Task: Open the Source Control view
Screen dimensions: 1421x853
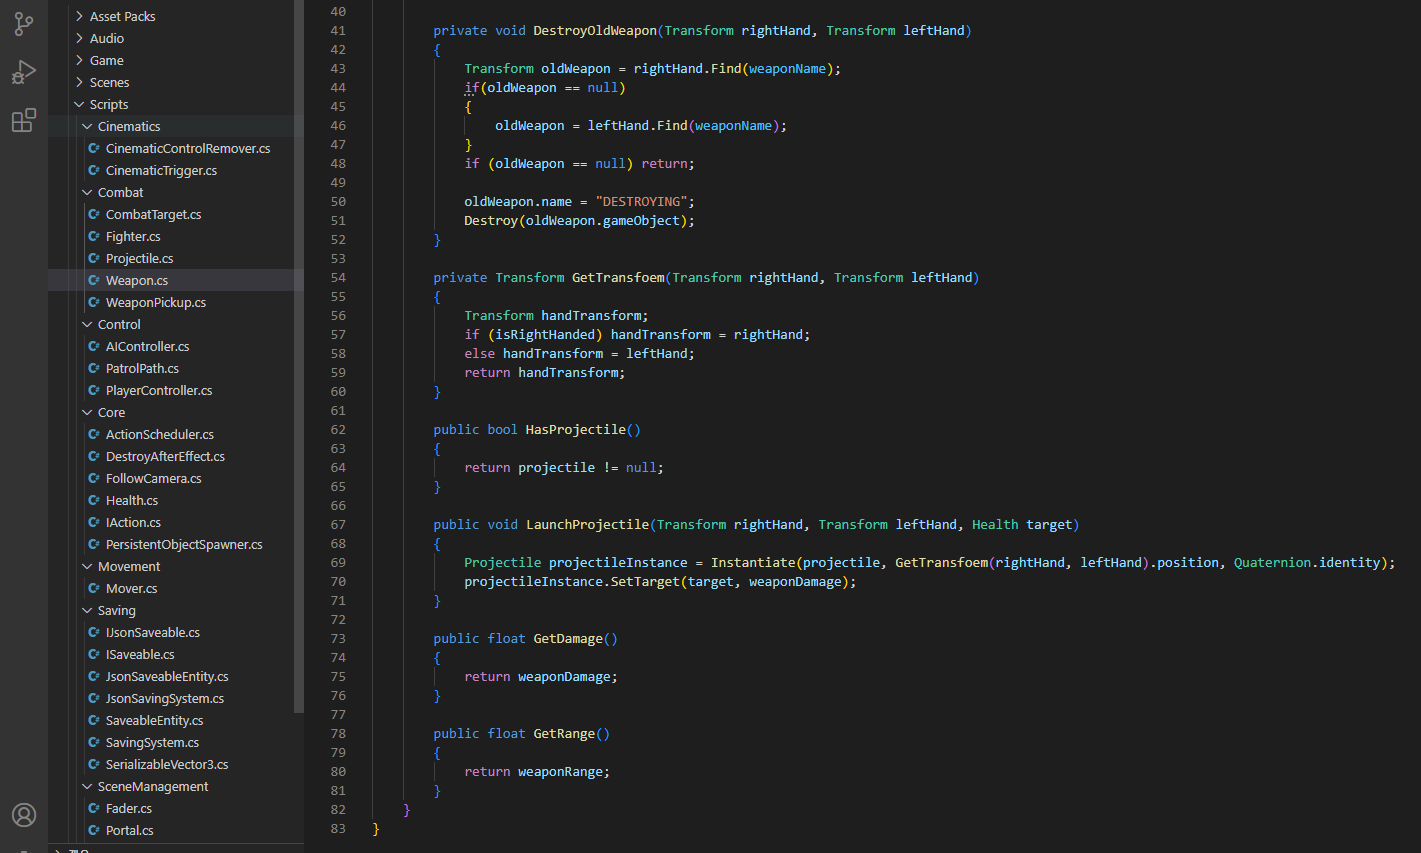Action: click(24, 23)
